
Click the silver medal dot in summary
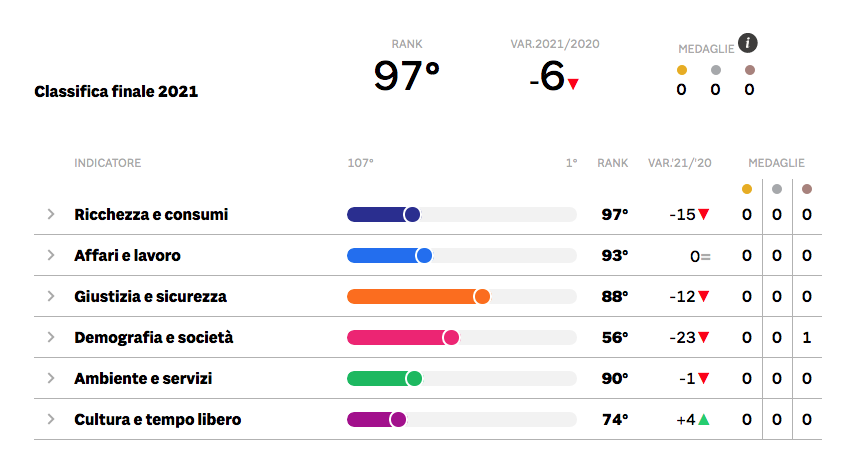coord(716,70)
